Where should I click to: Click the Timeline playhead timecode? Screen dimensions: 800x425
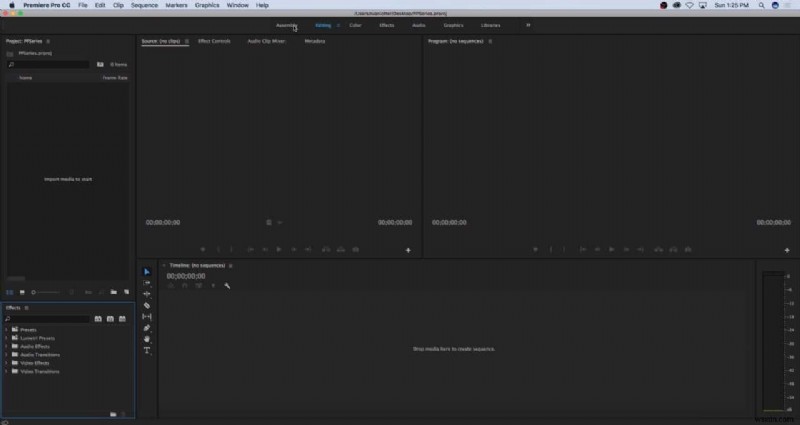[x=186, y=277]
